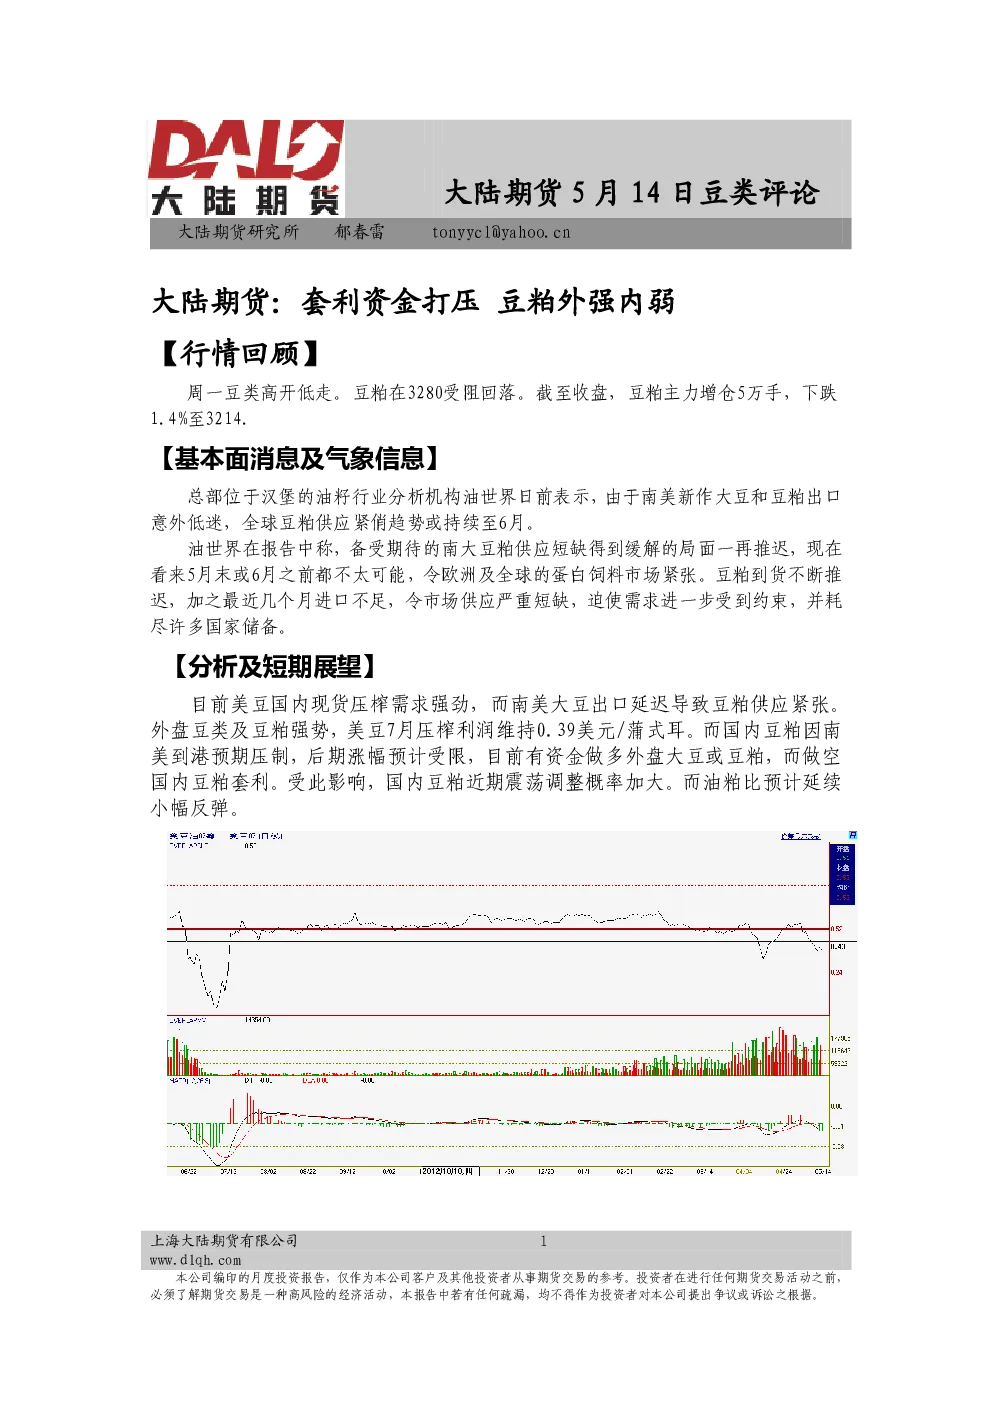Click the 行情回顾 section heading
The height and width of the screenshot is (1403, 992).
point(240,353)
